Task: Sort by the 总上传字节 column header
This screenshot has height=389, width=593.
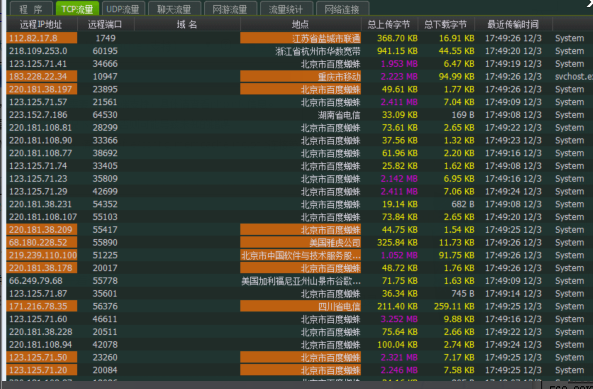Action: (389, 25)
